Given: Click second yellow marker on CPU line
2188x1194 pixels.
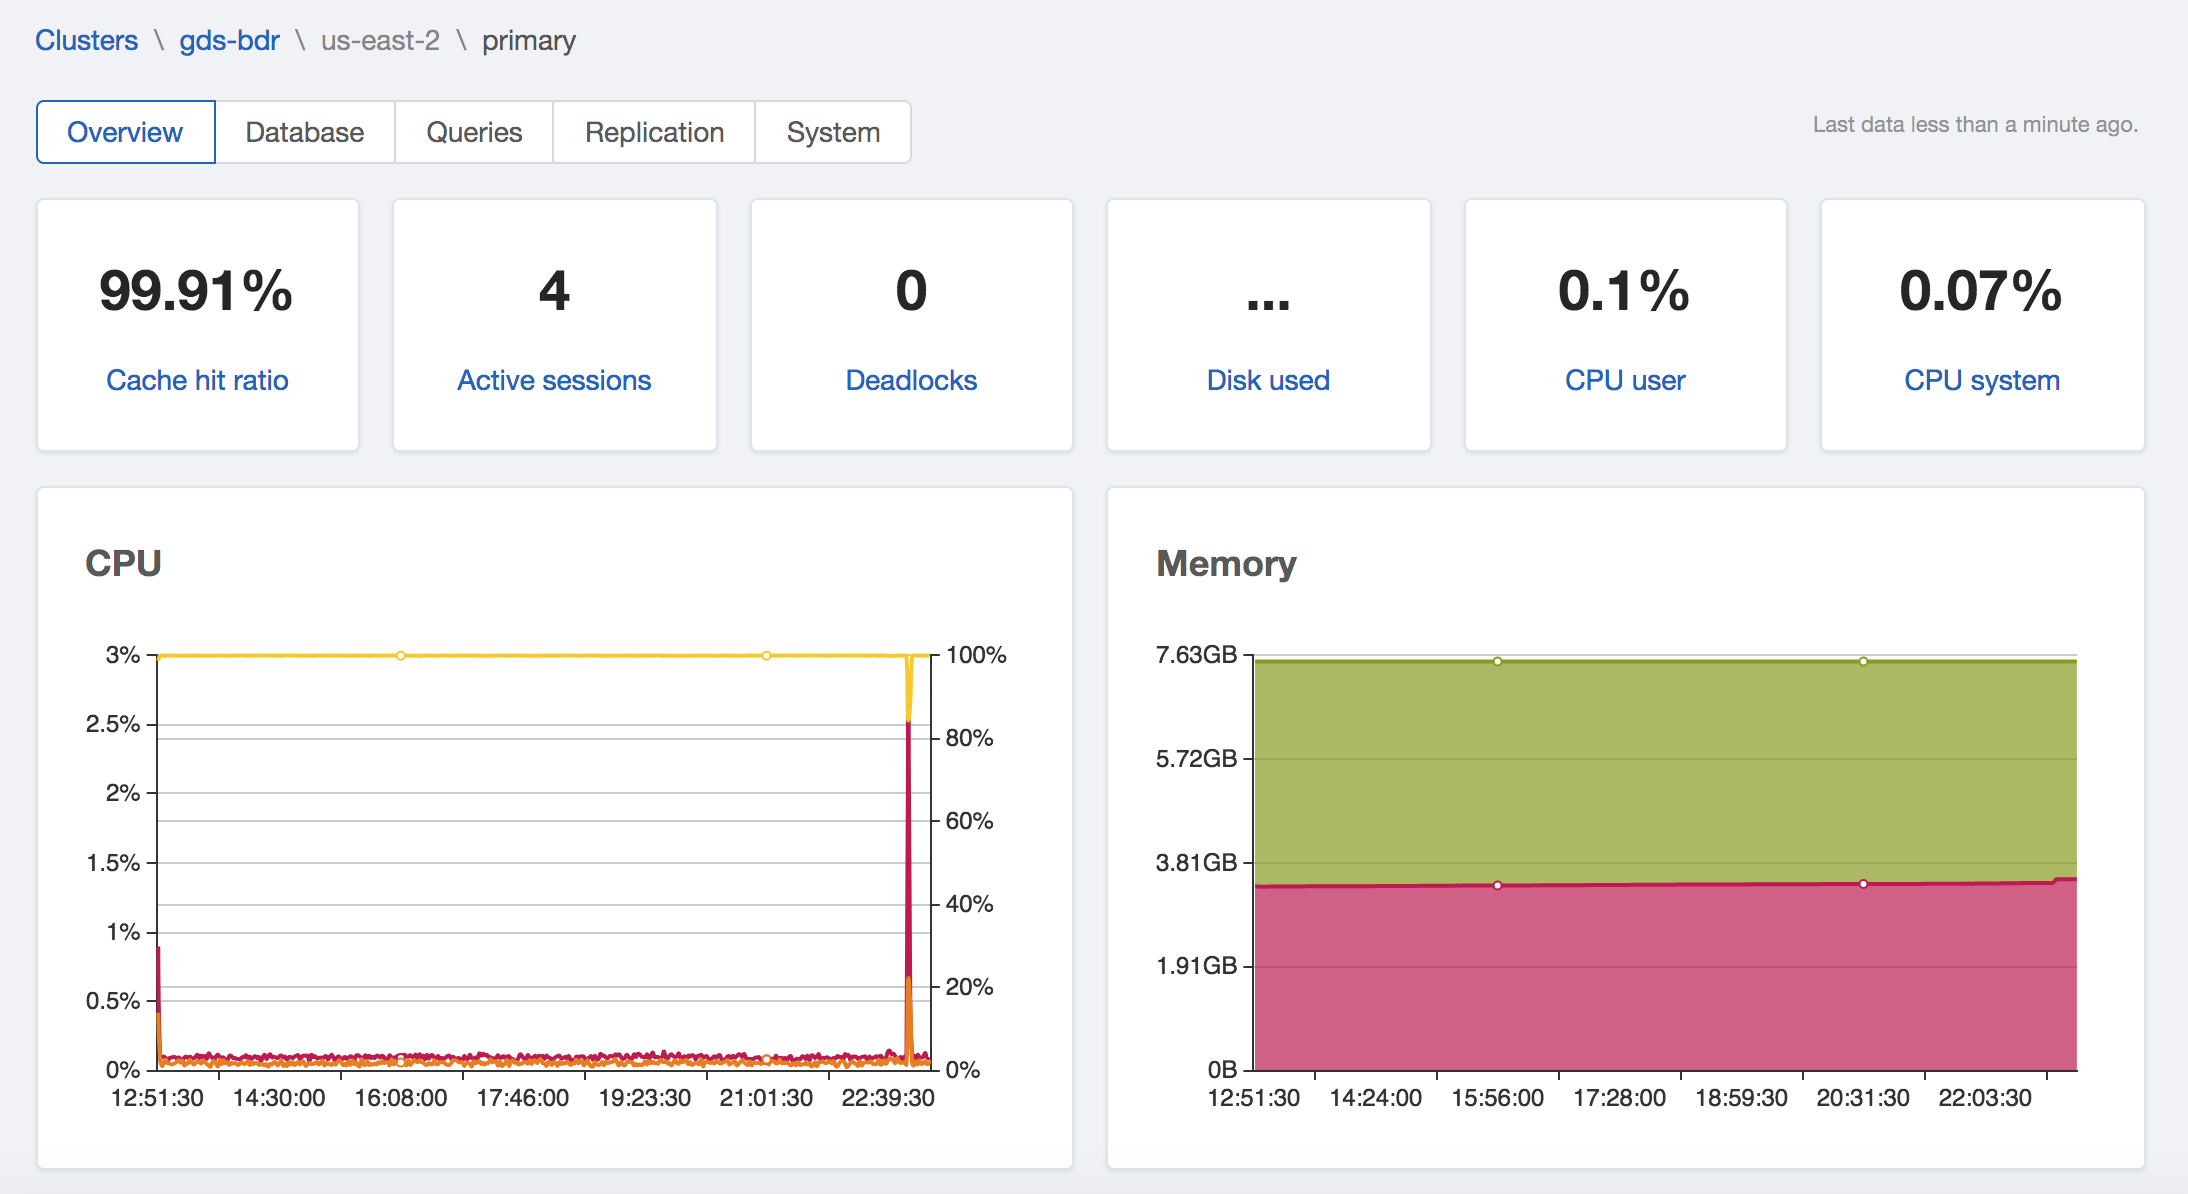Looking at the screenshot, I should coord(766,656).
